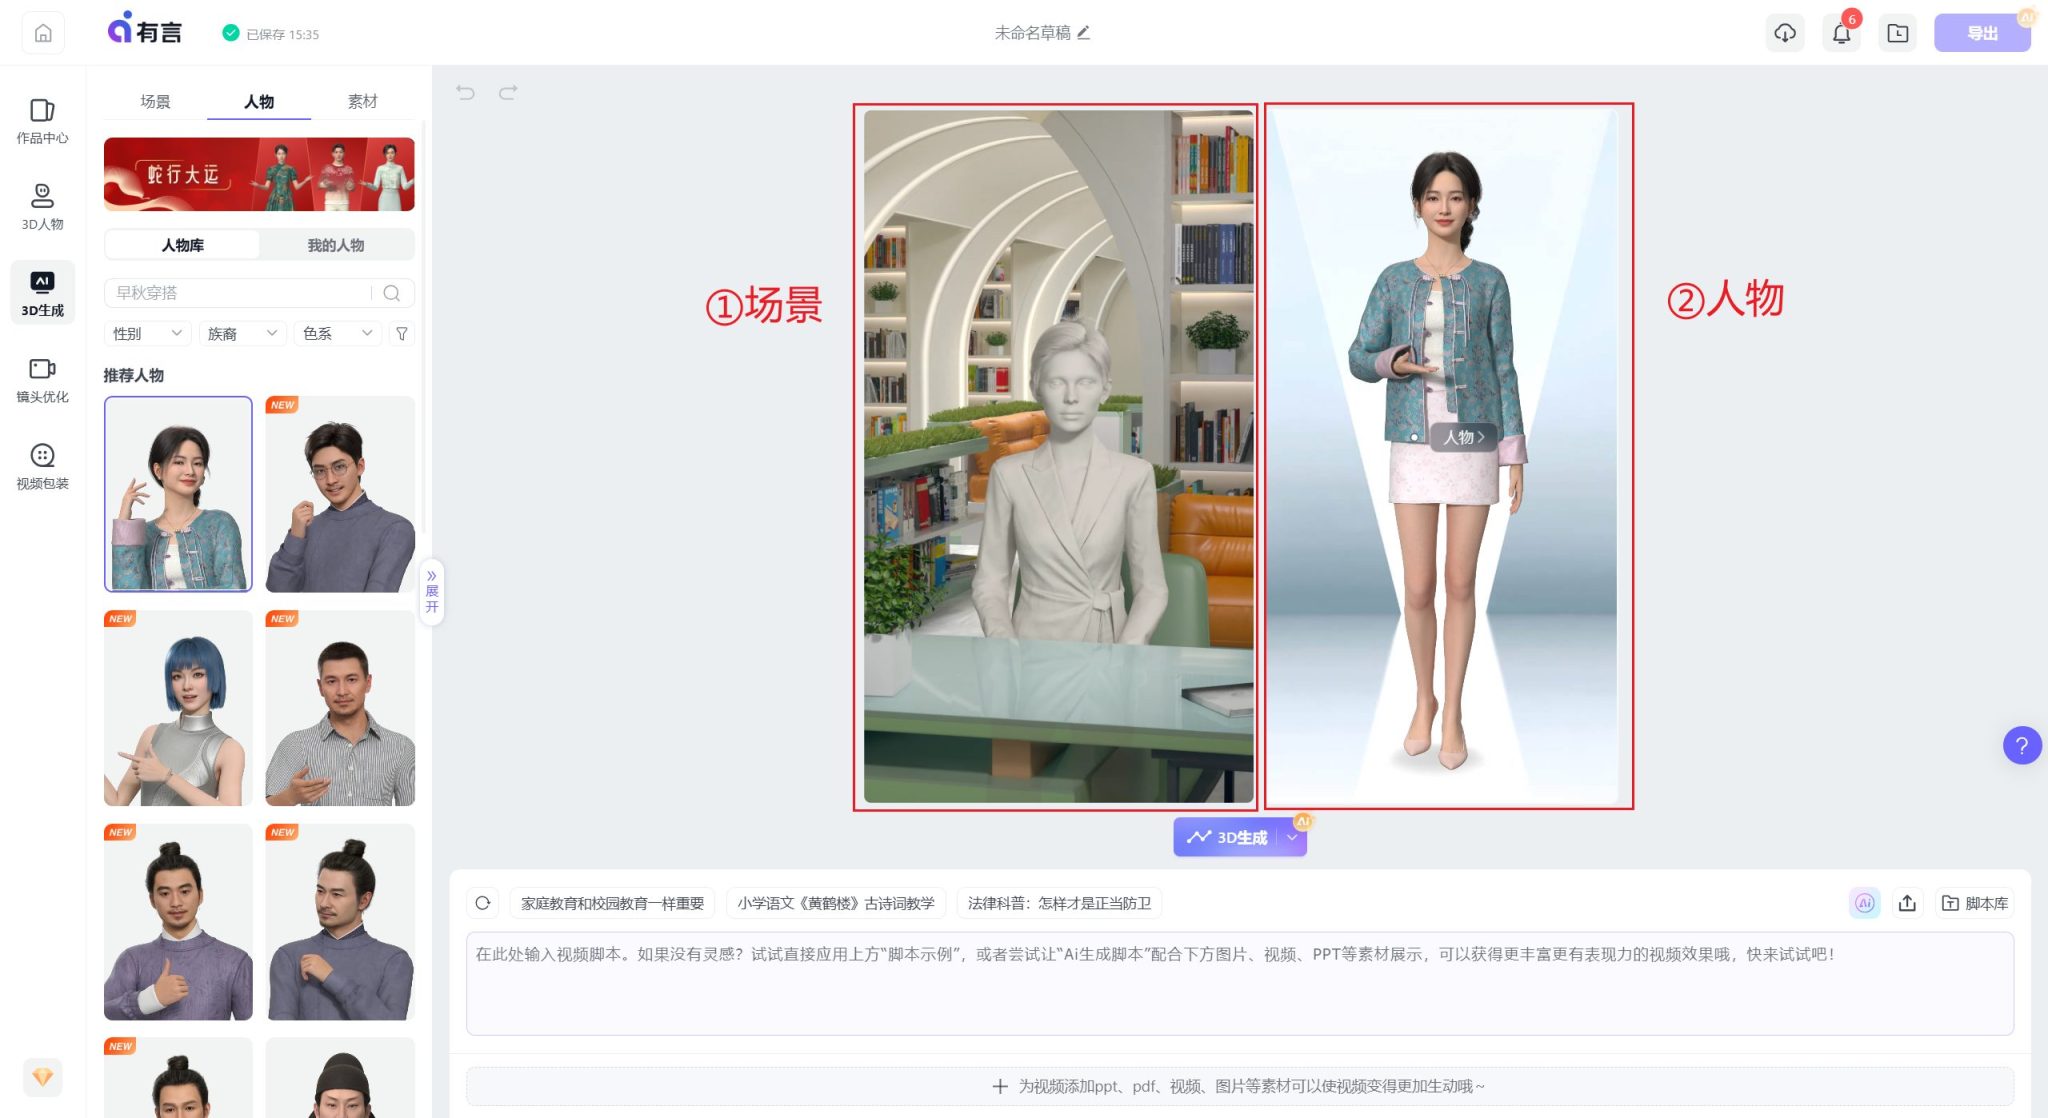2048x1118 pixels.
Task: Use script example 家庭教育和校园教育一样重要
Action: point(612,903)
